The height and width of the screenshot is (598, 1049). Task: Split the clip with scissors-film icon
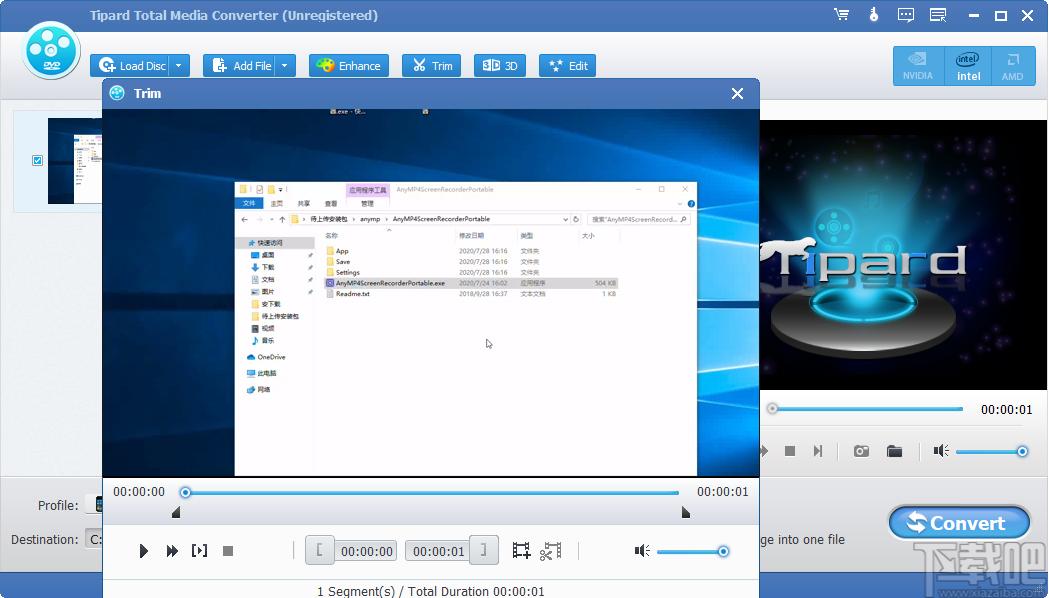(551, 551)
